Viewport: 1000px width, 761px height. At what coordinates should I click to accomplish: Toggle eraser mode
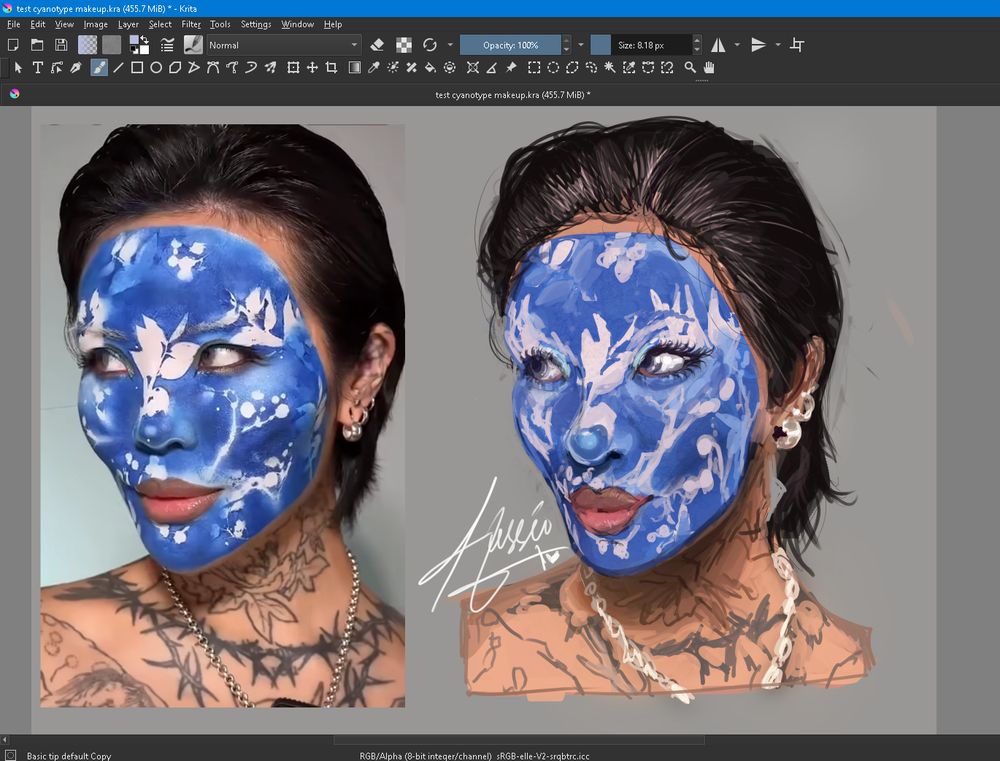click(x=377, y=45)
